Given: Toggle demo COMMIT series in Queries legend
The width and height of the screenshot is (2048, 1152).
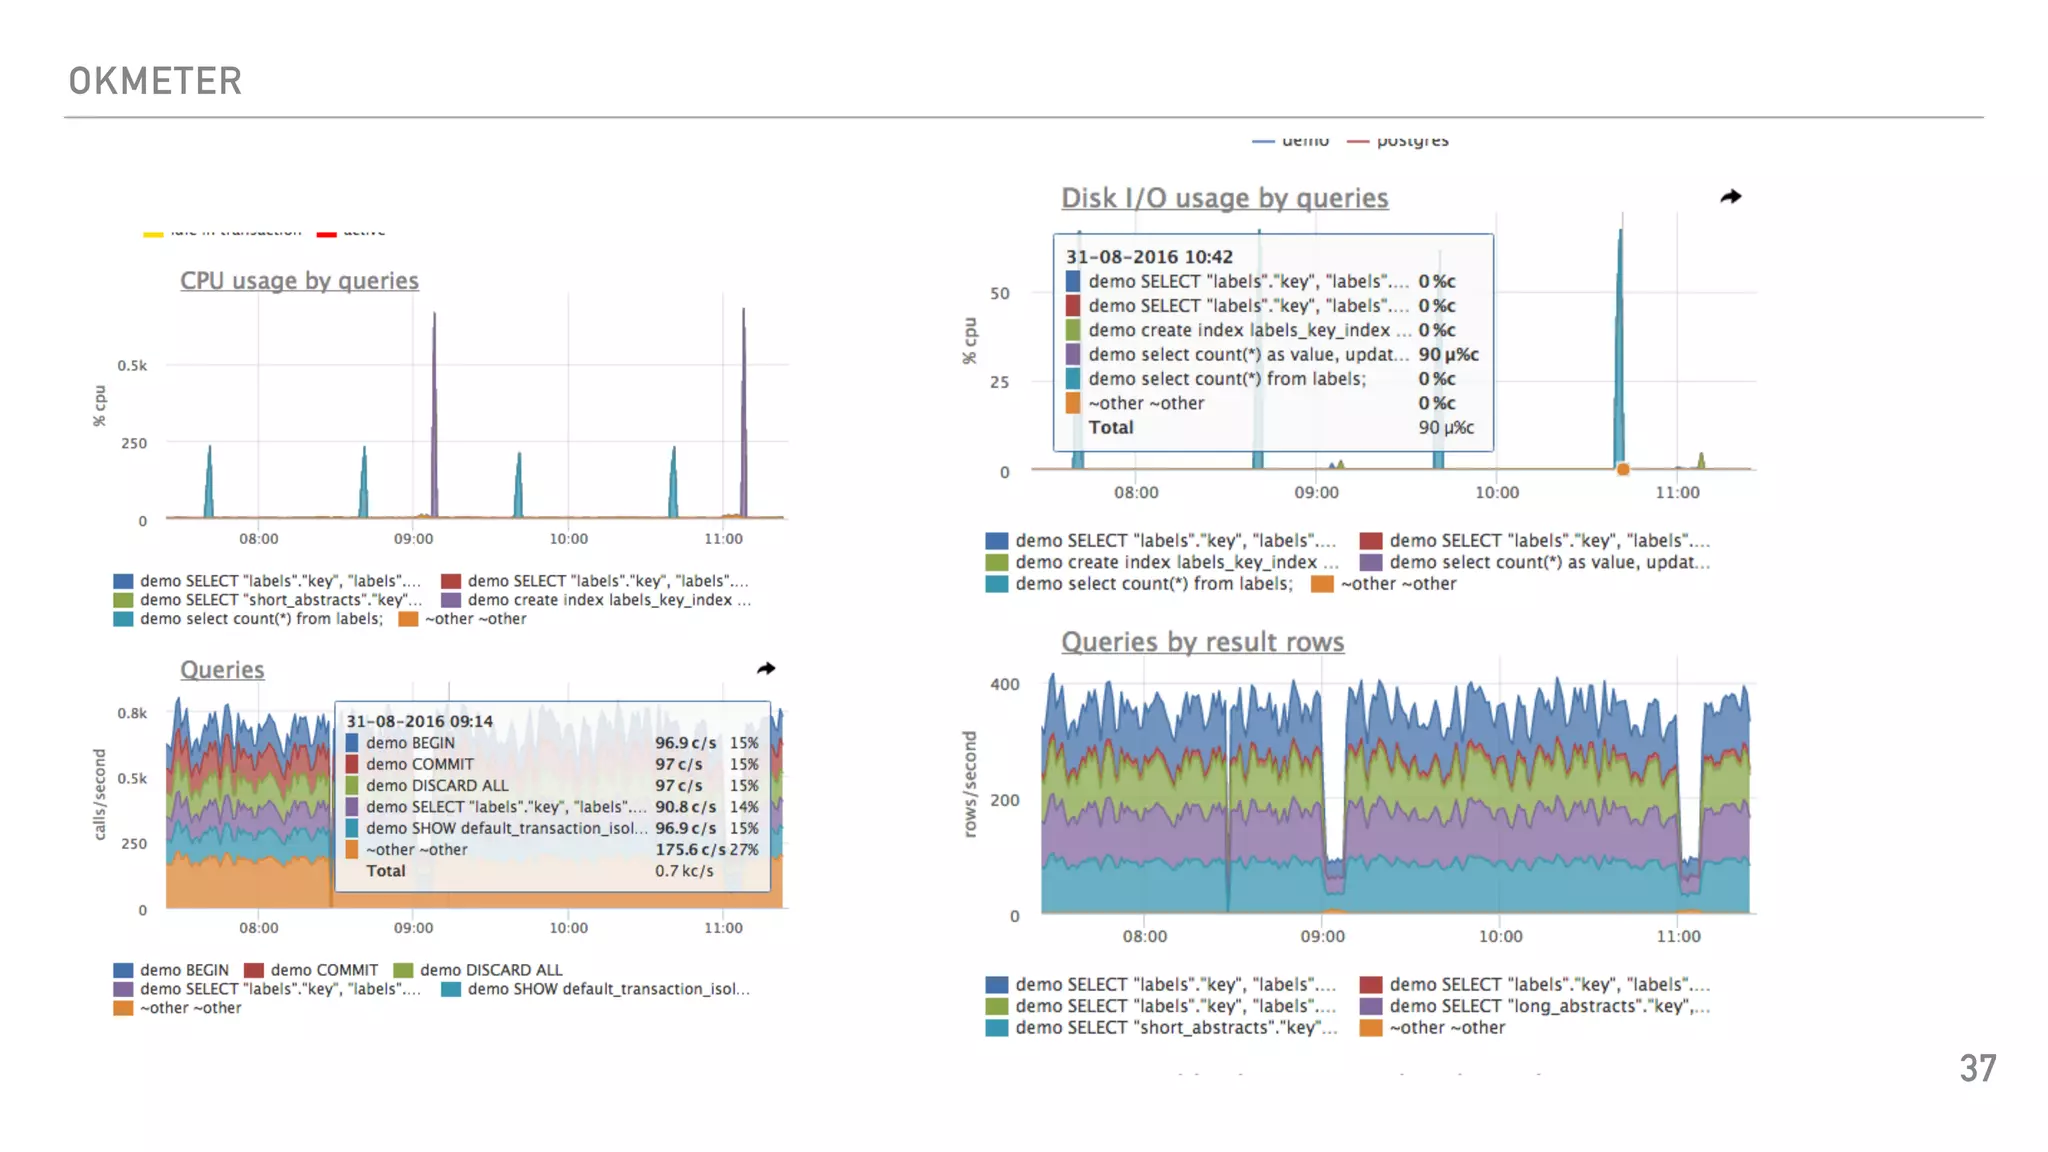Looking at the screenshot, I should [324, 970].
